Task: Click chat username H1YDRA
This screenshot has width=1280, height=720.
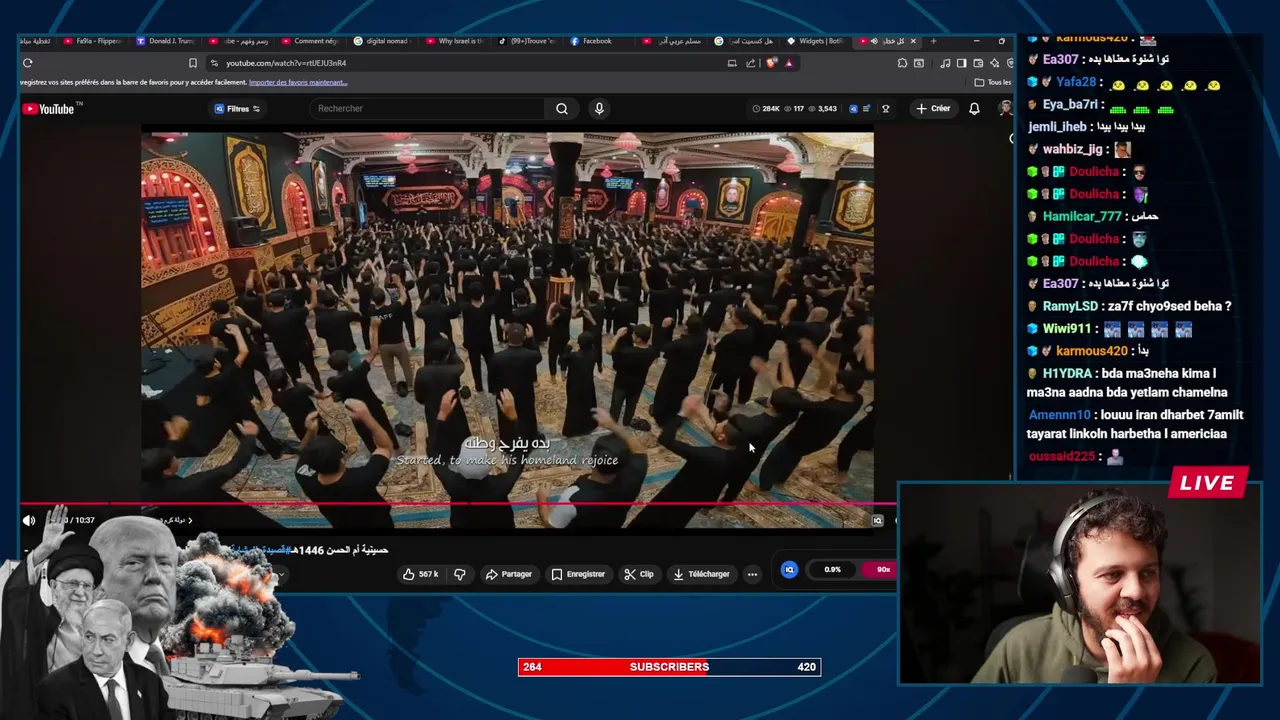Action: [1068, 373]
